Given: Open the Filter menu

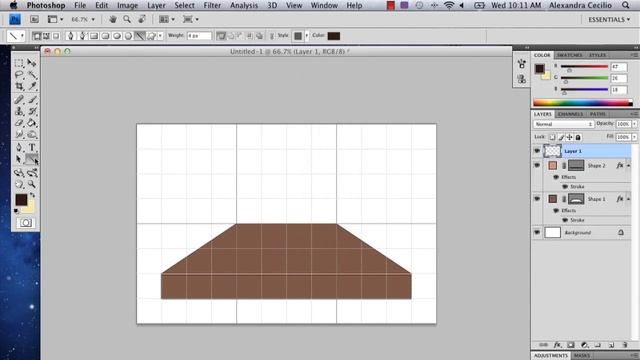Looking at the screenshot, I should [x=212, y=5].
